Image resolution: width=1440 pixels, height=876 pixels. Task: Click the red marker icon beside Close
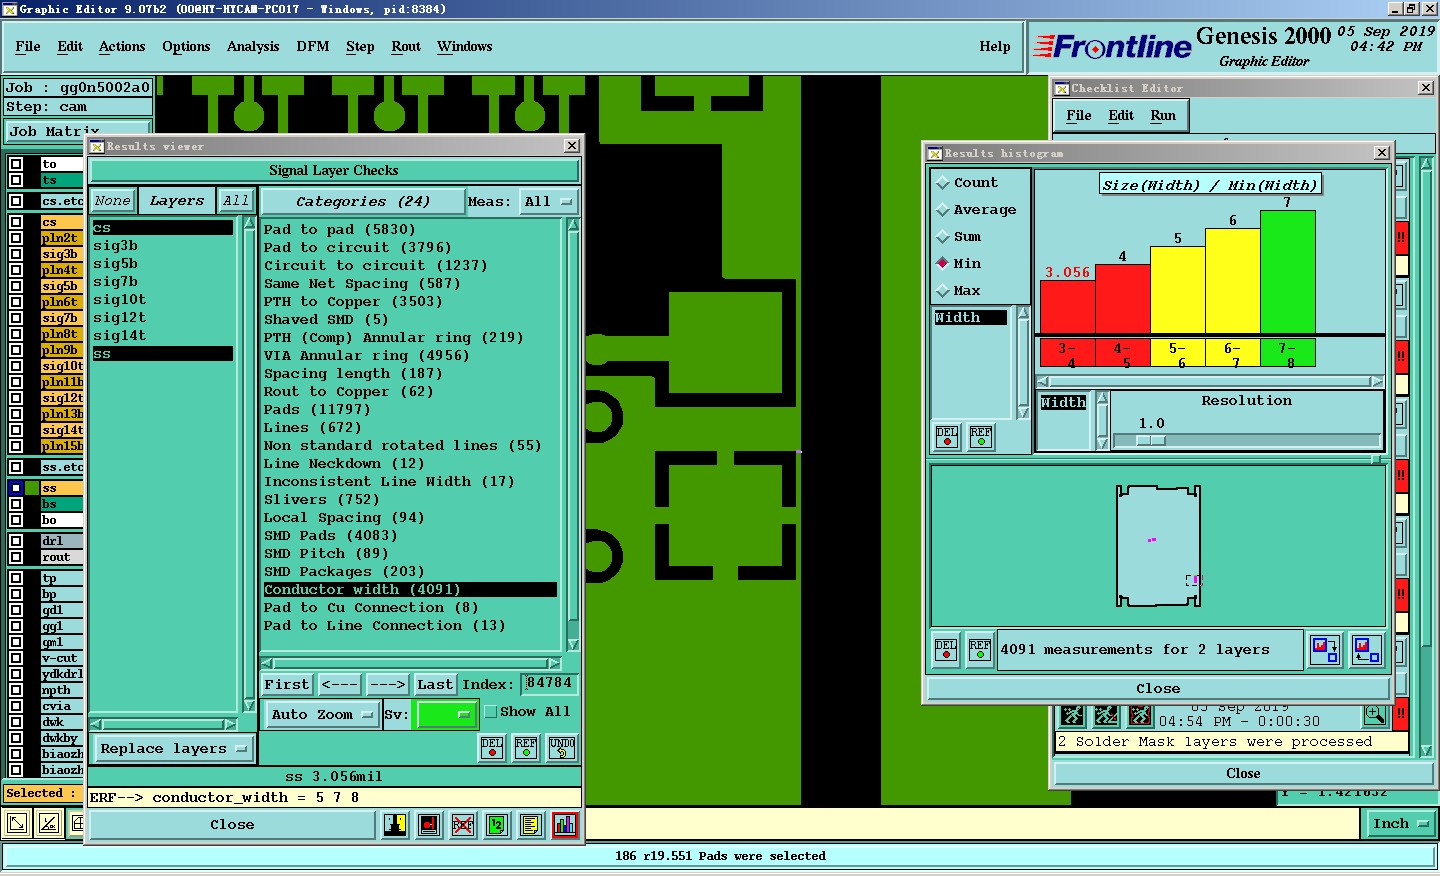point(429,825)
